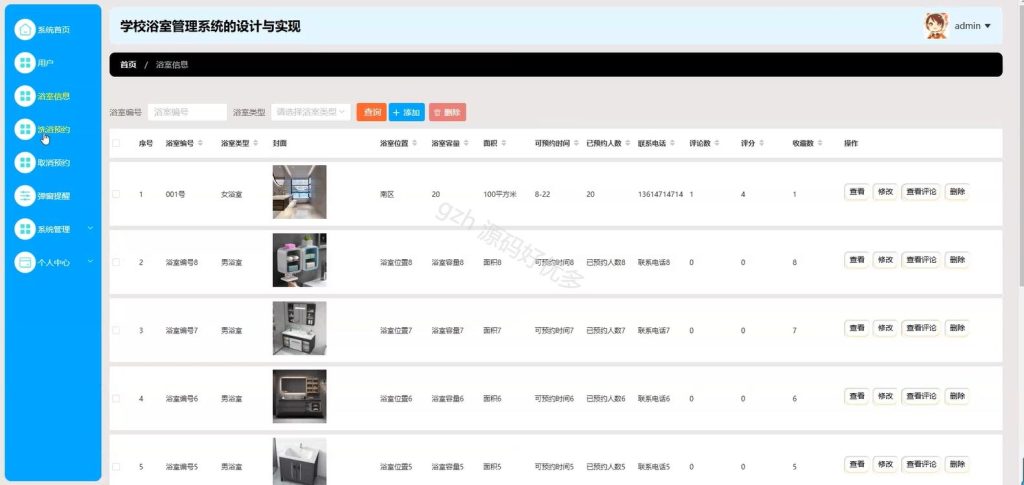Click 修改 for row 浴室编号5

(x=885, y=465)
